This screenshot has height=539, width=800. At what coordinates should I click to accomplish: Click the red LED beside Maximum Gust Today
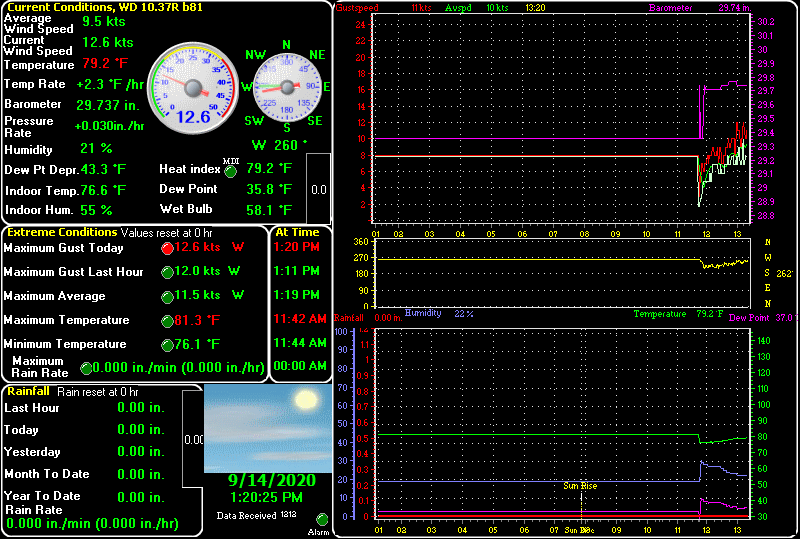(x=167, y=248)
